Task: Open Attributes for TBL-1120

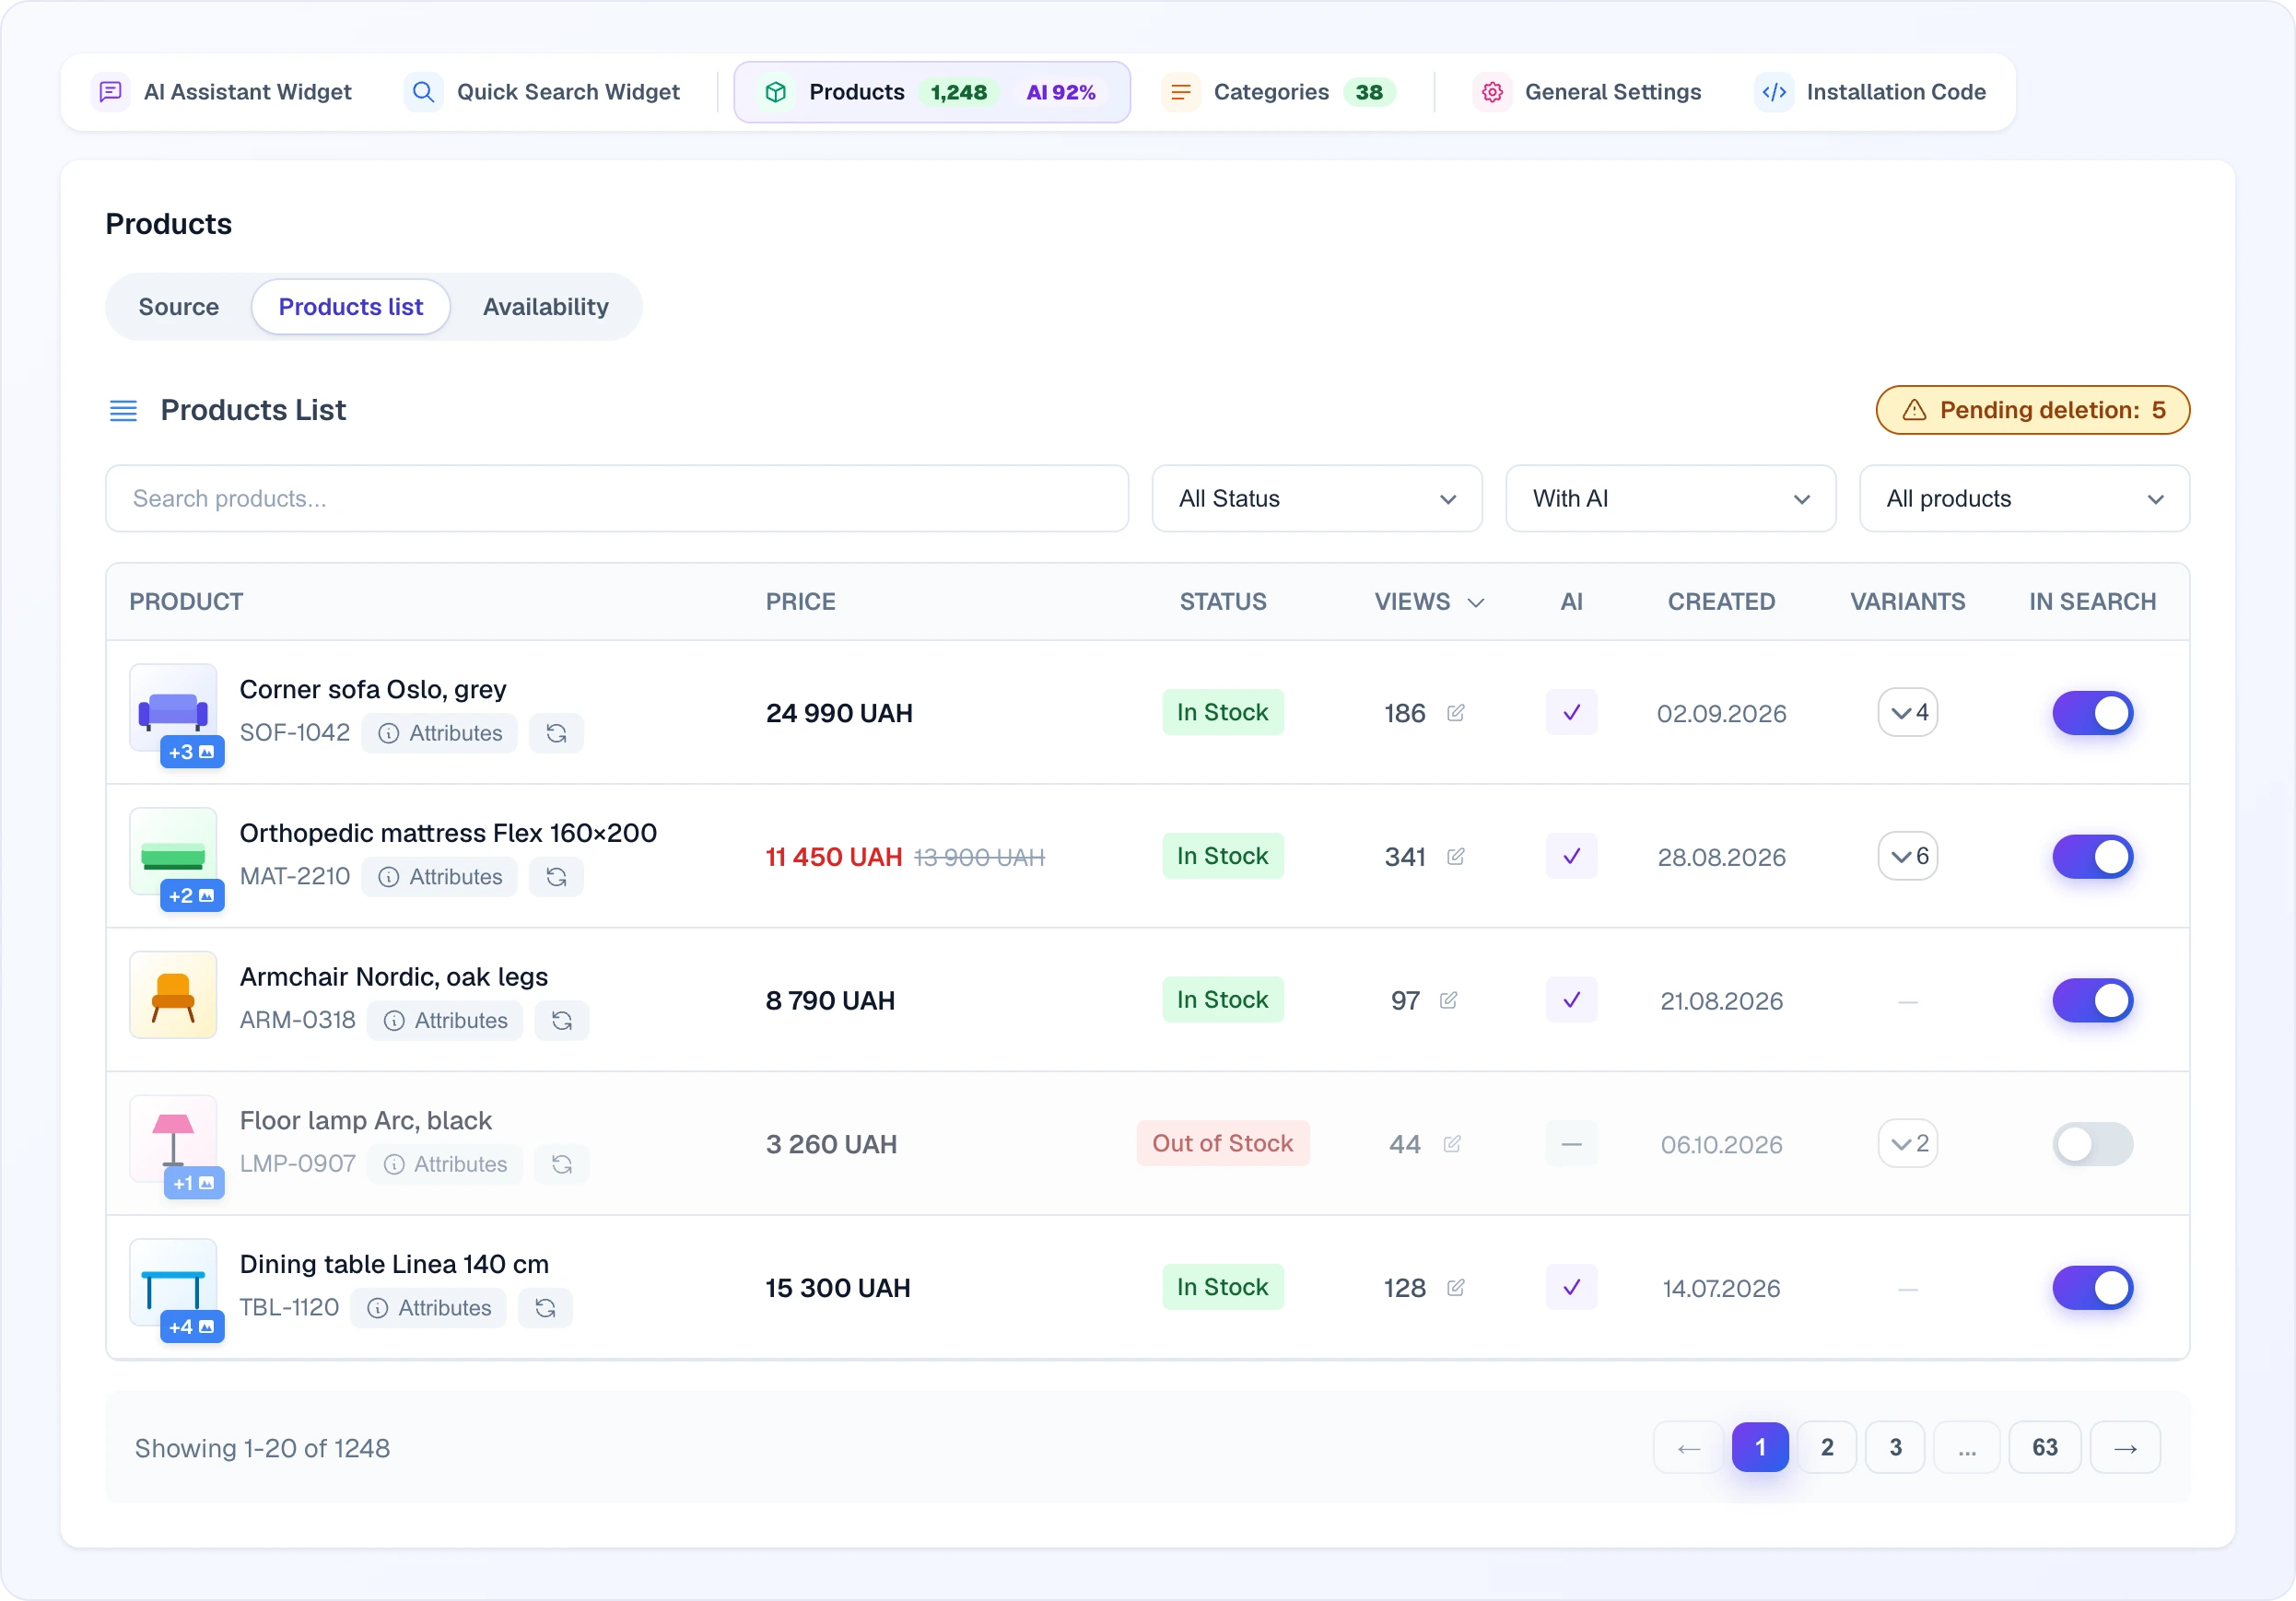Action: click(x=429, y=1308)
